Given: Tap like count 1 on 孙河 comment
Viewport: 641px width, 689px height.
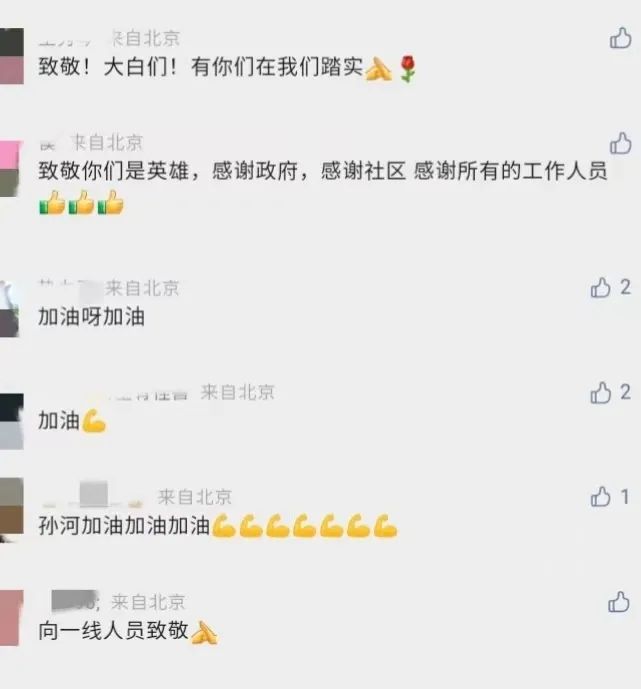Looking at the screenshot, I should tap(625, 497).
